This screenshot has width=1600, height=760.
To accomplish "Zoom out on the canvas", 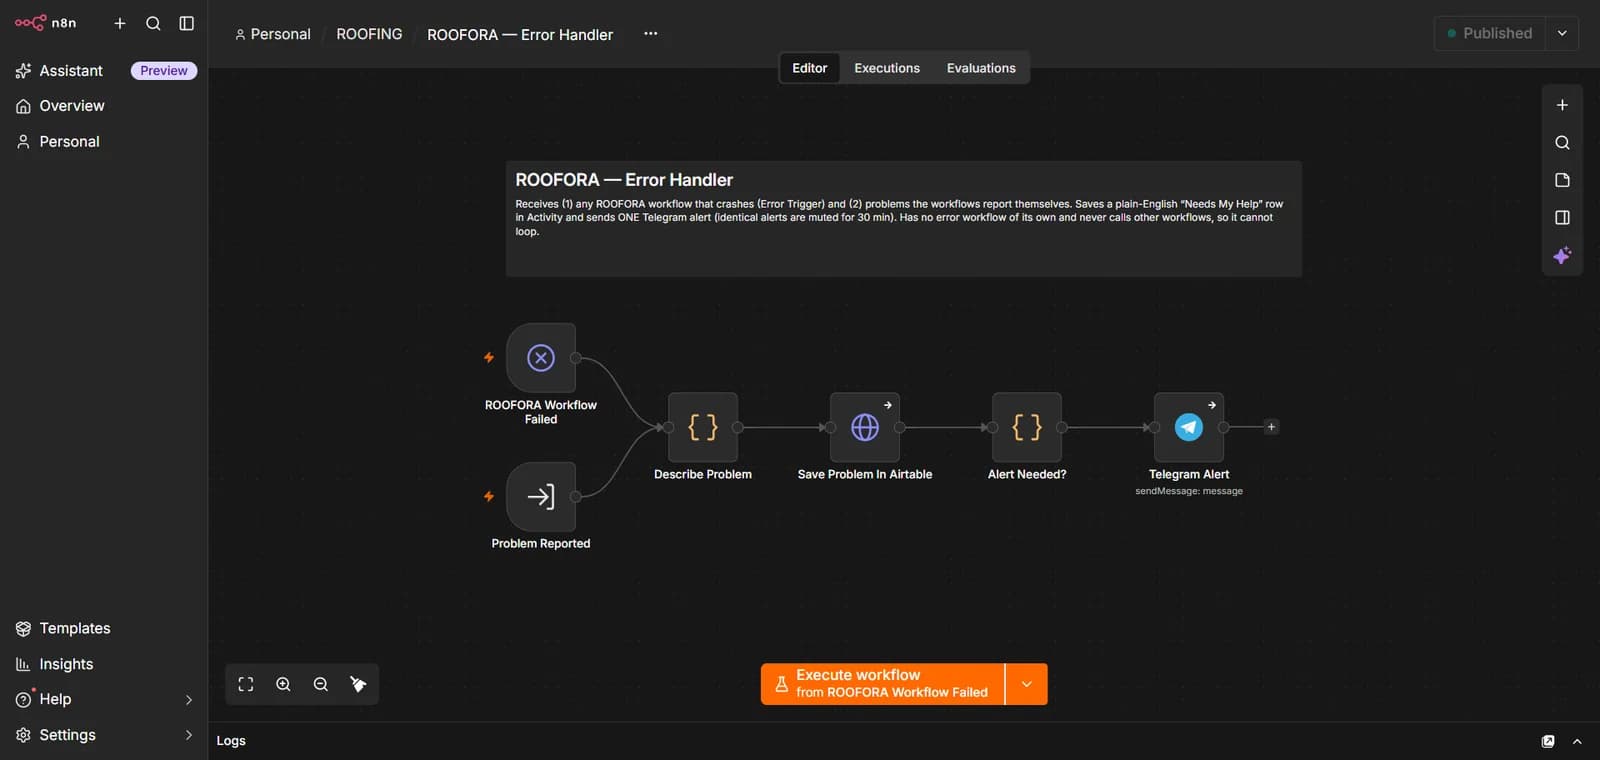I will click(321, 685).
